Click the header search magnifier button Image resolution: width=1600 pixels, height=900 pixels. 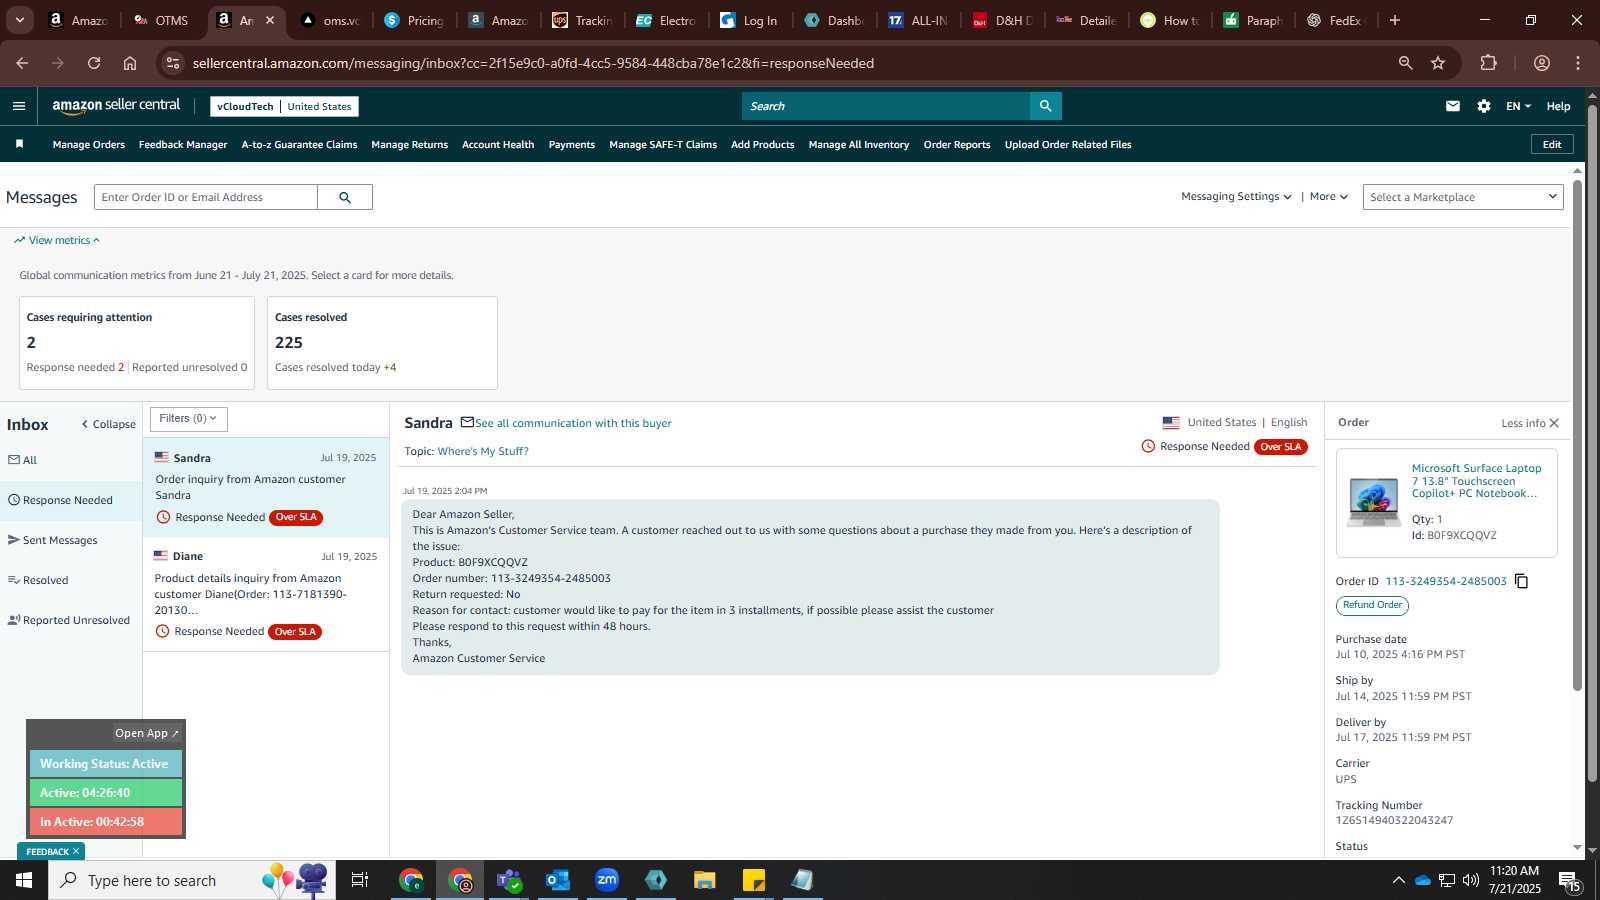[1045, 106]
